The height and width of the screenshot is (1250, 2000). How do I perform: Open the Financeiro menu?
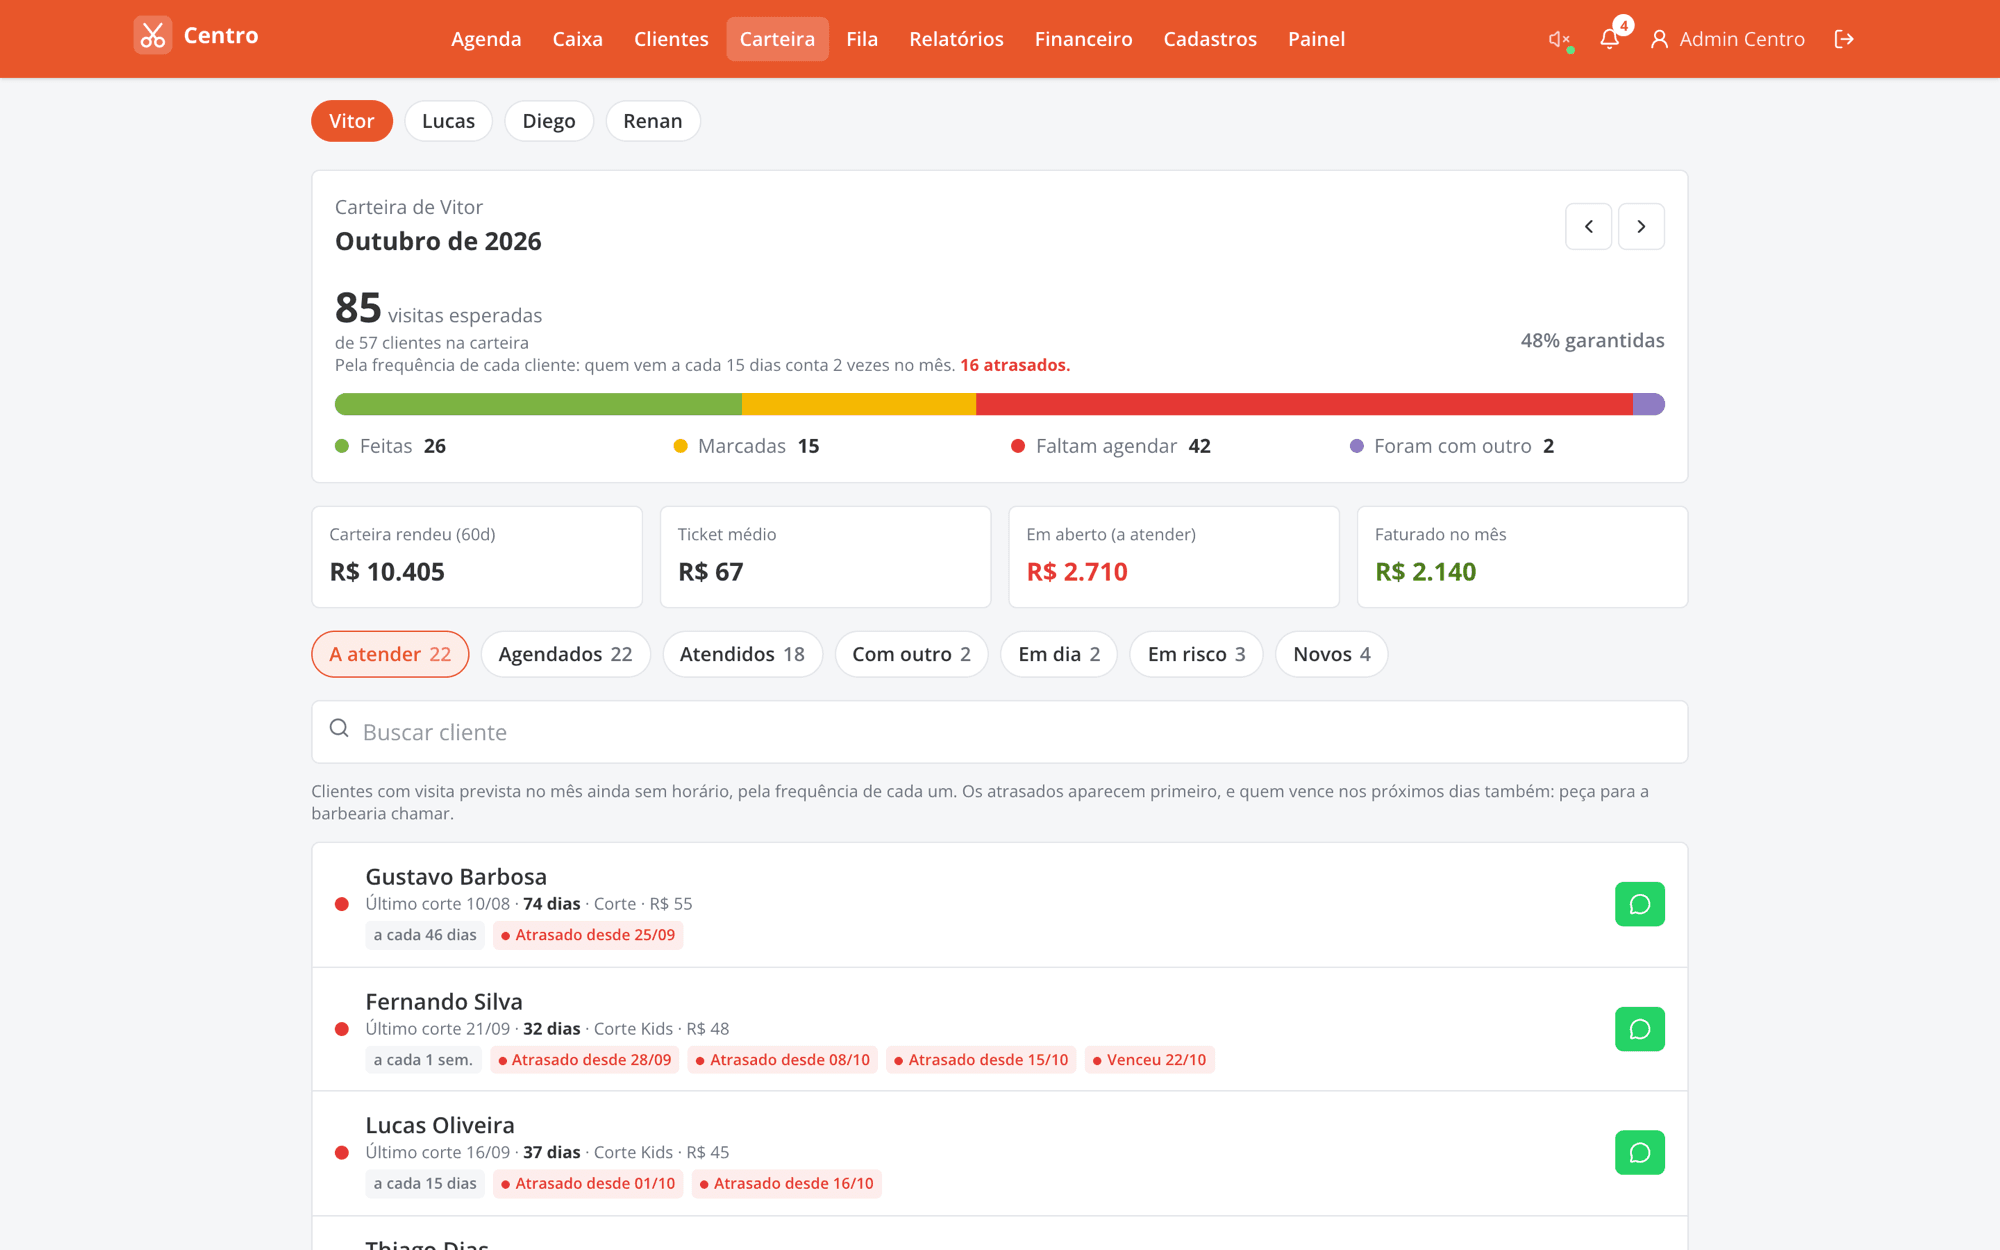(x=1083, y=39)
